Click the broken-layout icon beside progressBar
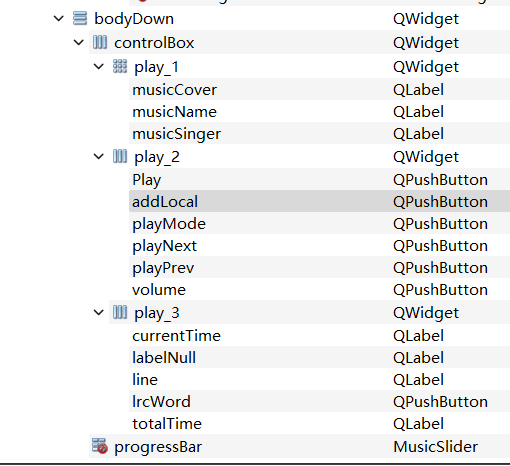Image resolution: width=510 pixels, height=466 pixels. [100, 446]
